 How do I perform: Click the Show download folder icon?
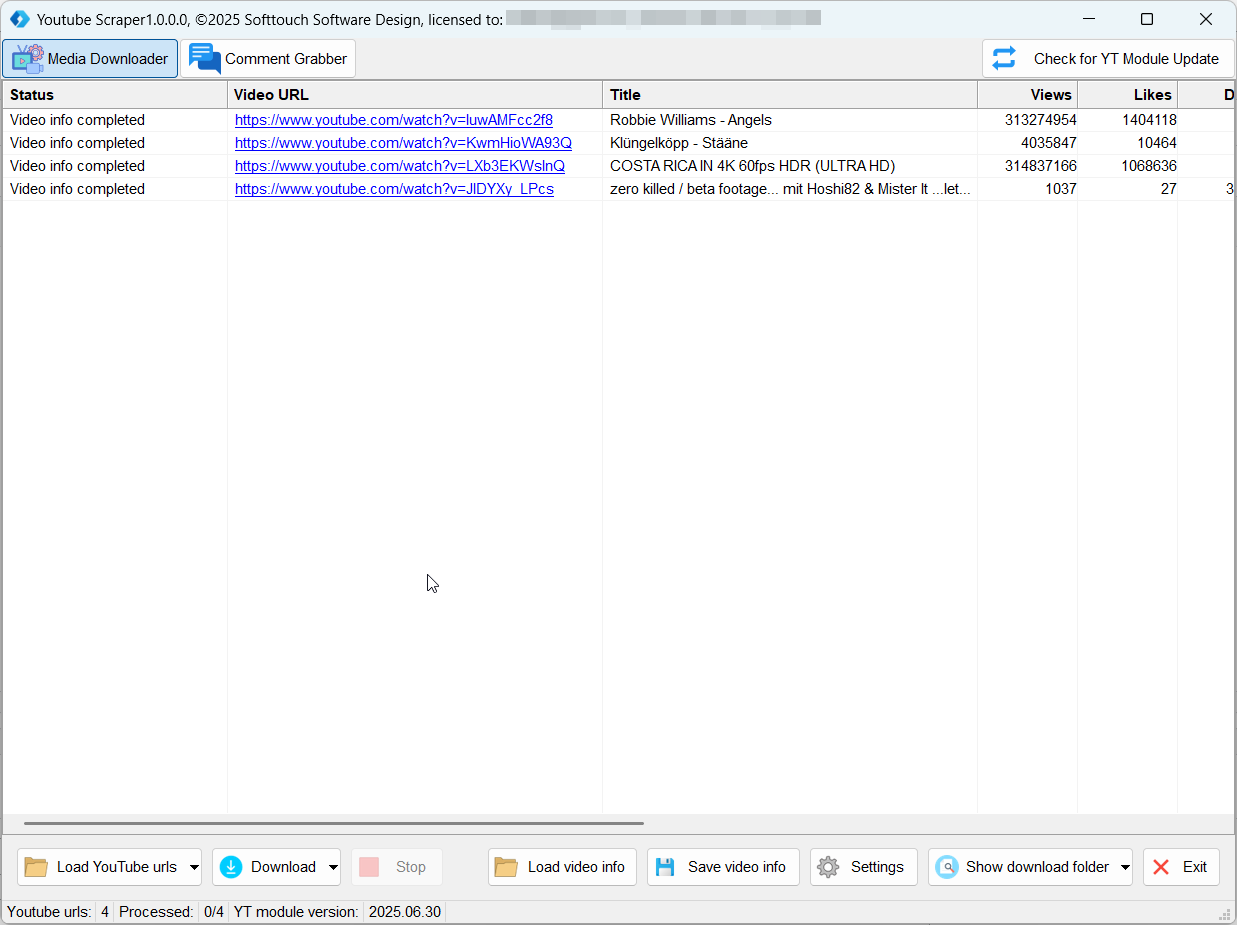pyautogui.click(x=946, y=867)
